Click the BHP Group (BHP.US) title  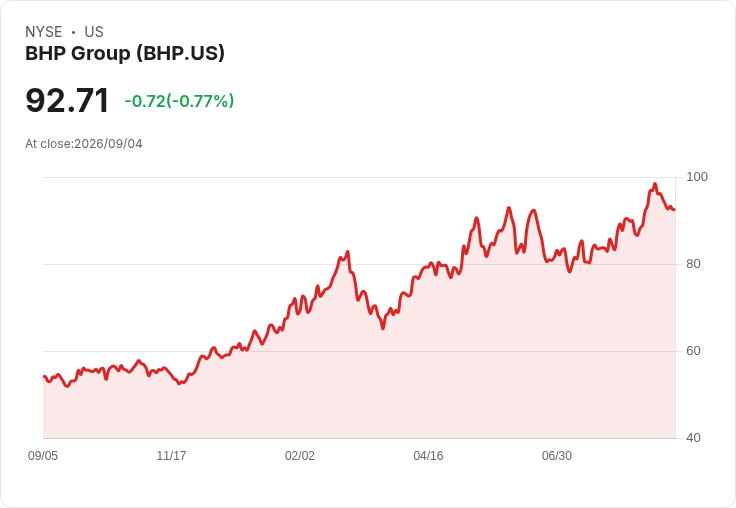(125, 53)
